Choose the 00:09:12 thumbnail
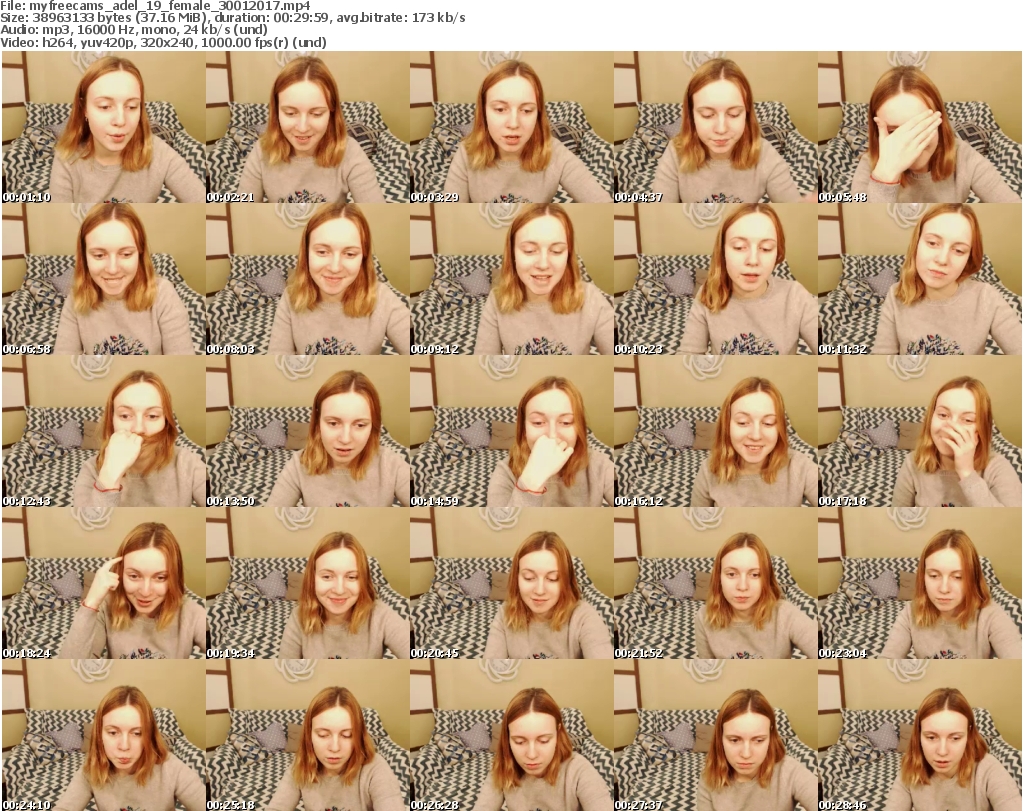Viewport: 1024px width, 811px height. click(511, 279)
